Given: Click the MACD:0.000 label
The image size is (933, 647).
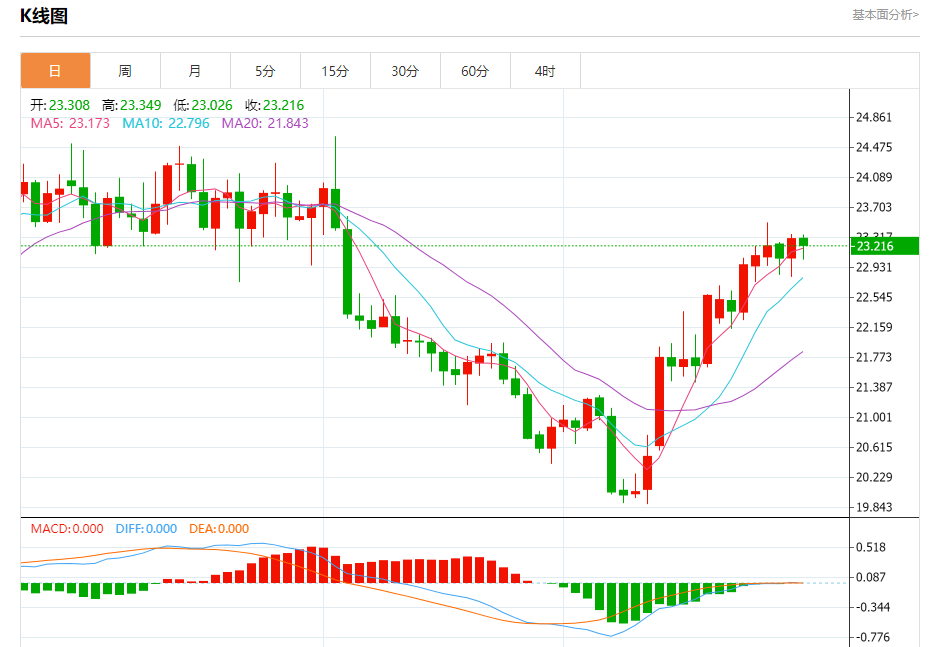Looking at the screenshot, I should [x=67, y=529].
